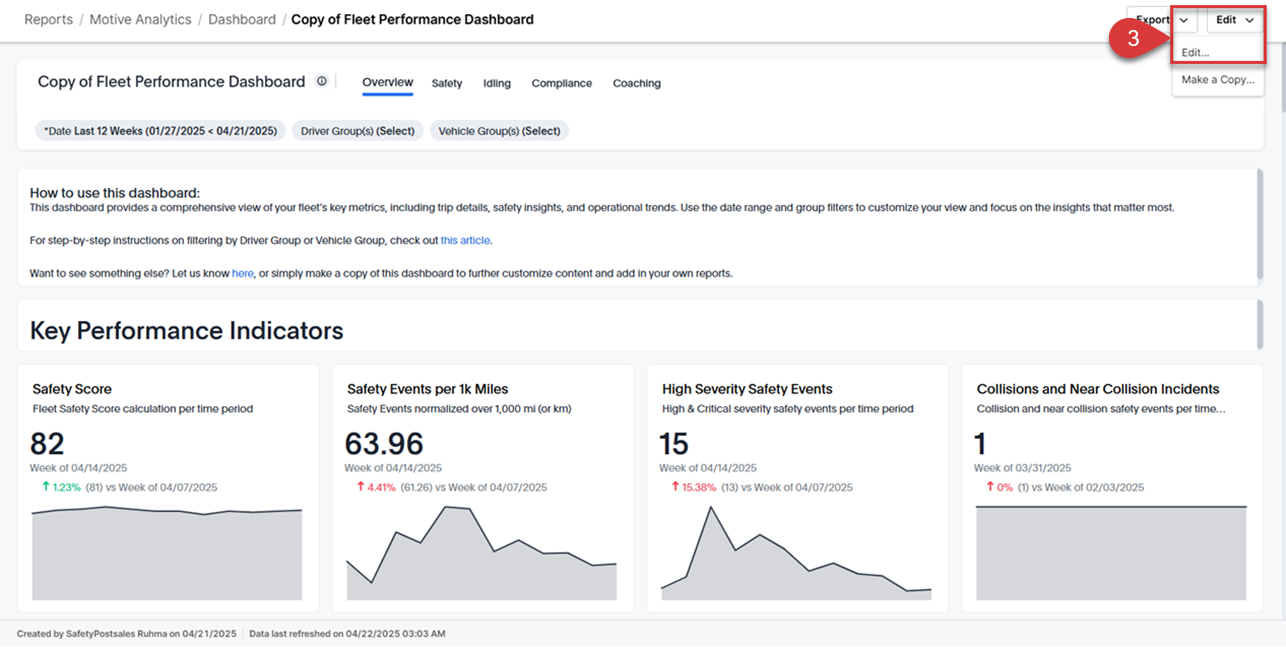The height and width of the screenshot is (647, 1286).
Task: Click the Safety Score trend chart
Action: (167, 553)
